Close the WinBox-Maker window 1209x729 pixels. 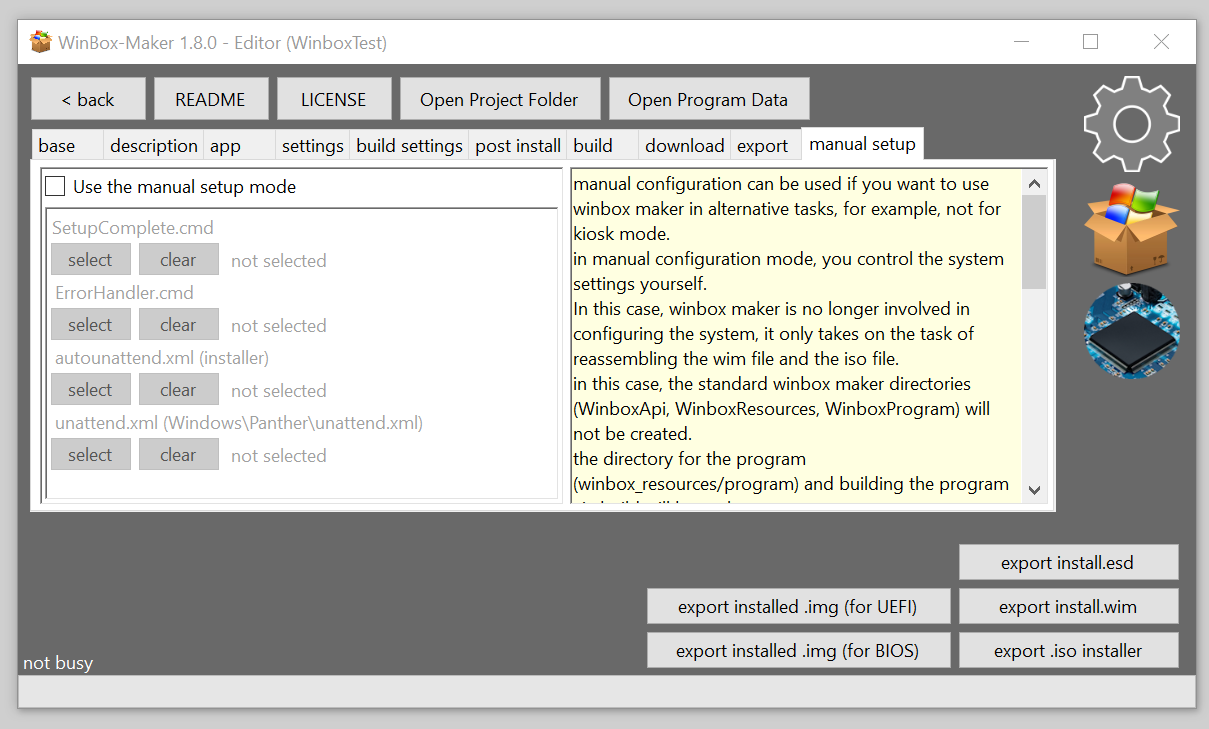[1161, 42]
